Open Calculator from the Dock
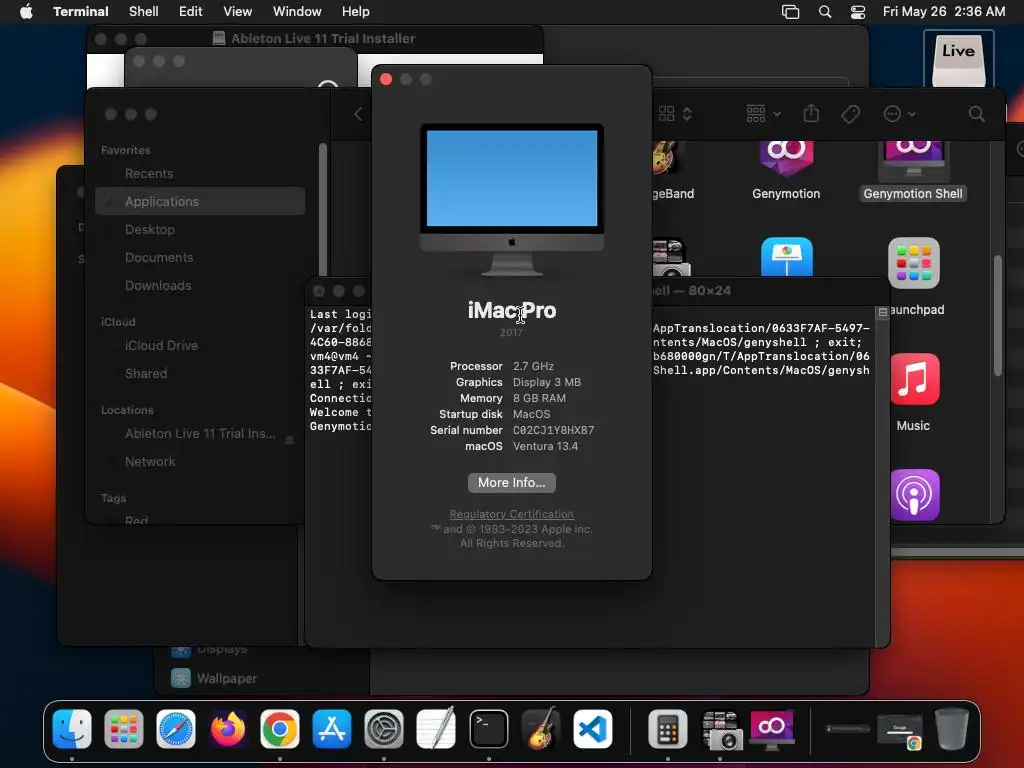 (x=667, y=728)
